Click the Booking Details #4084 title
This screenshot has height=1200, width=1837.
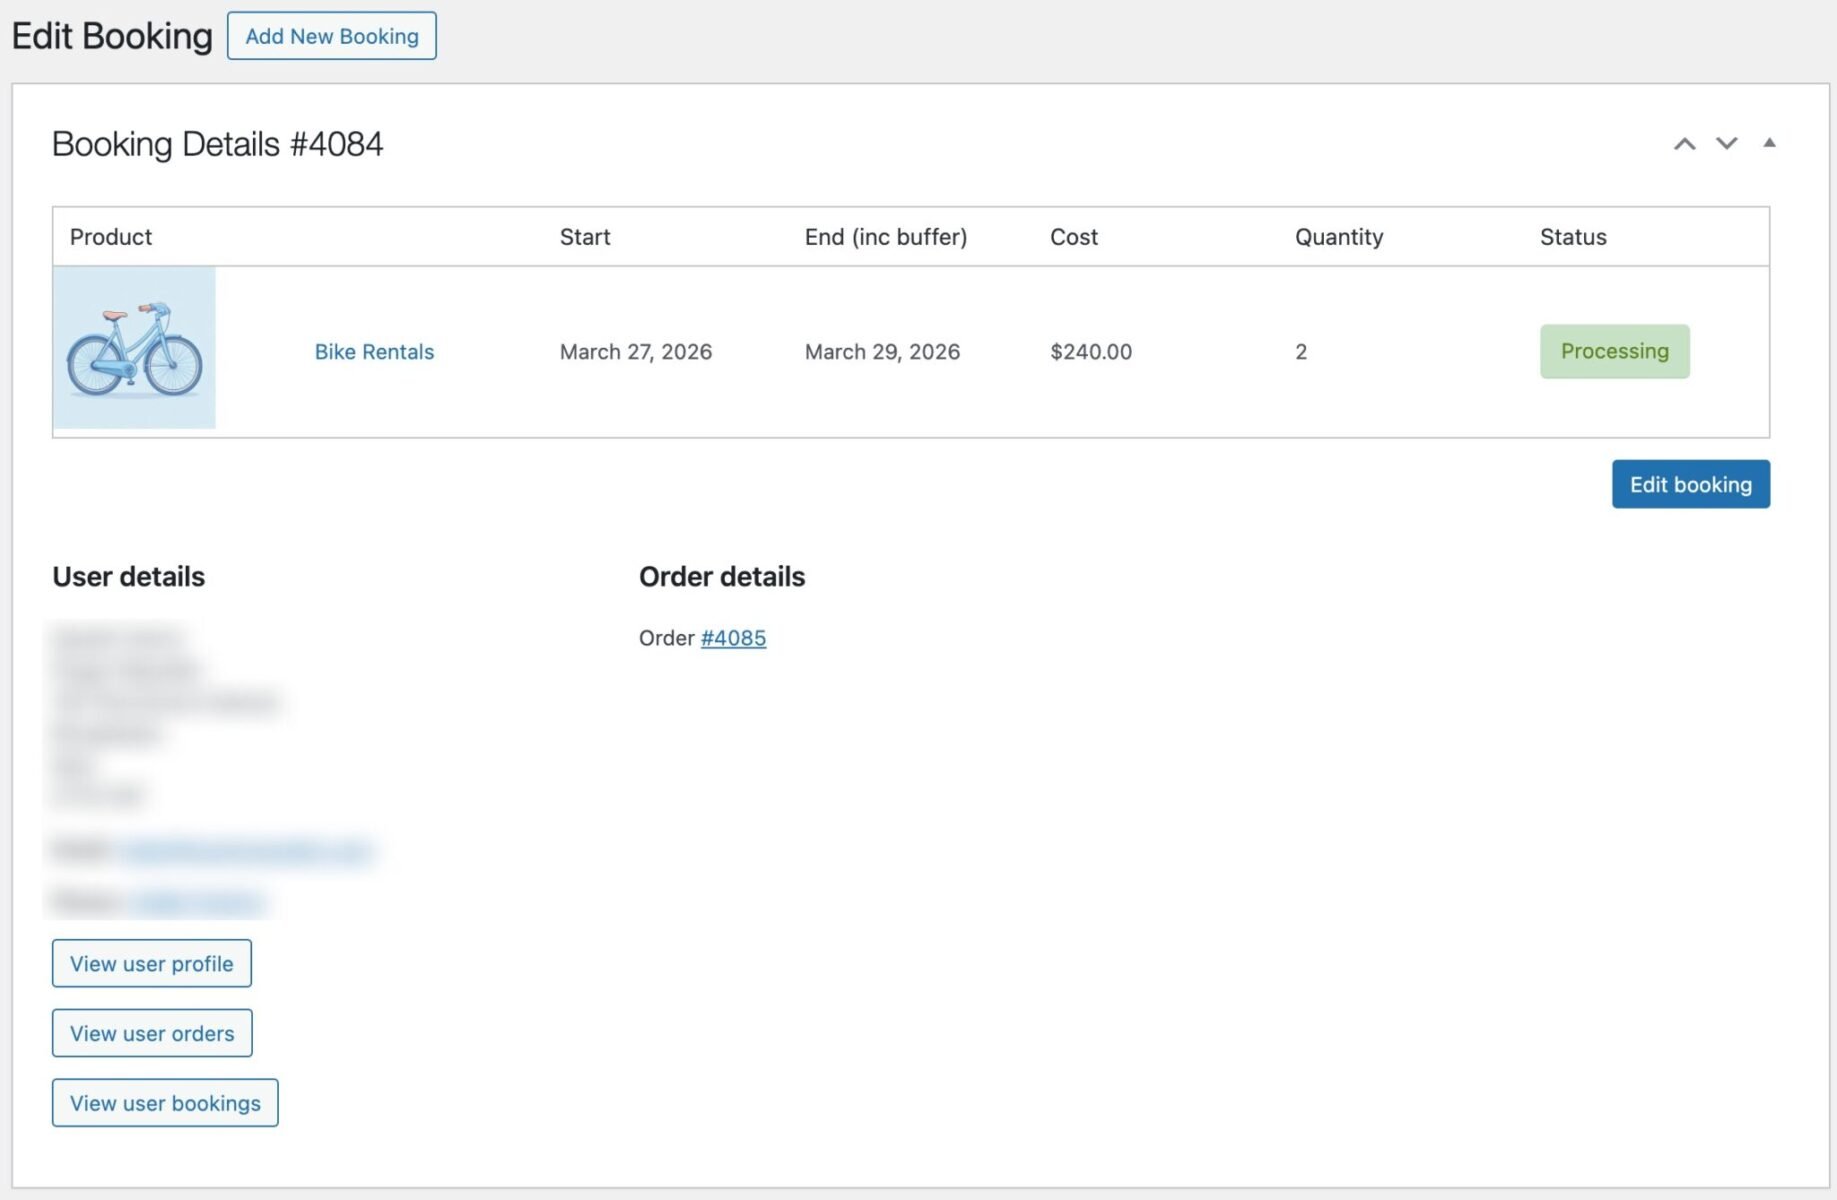pyautogui.click(x=218, y=143)
